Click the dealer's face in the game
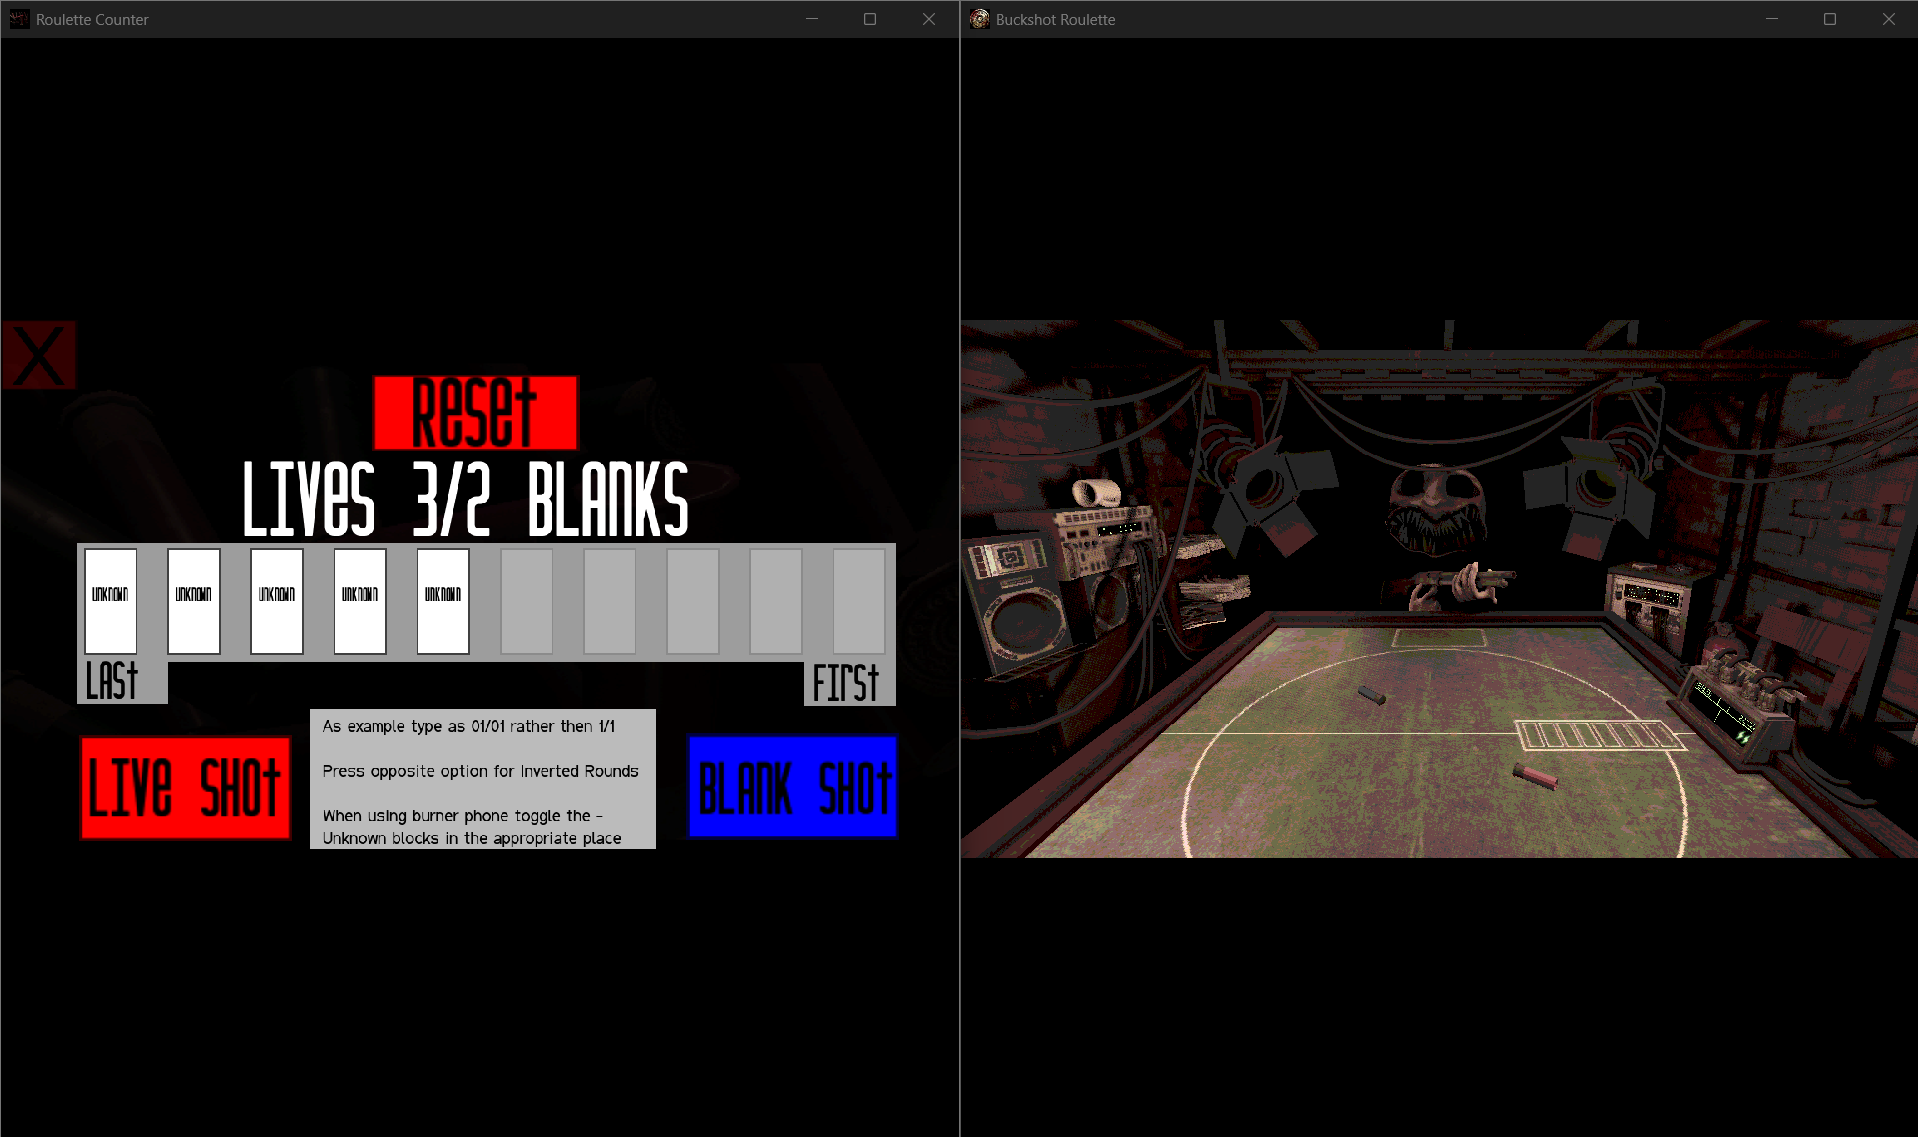The image size is (1918, 1137). click(x=1437, y=508)
